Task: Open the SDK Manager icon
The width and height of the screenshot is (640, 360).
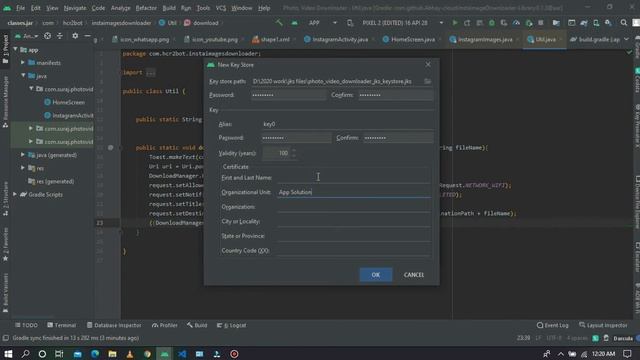Action: tap(609, 23)
